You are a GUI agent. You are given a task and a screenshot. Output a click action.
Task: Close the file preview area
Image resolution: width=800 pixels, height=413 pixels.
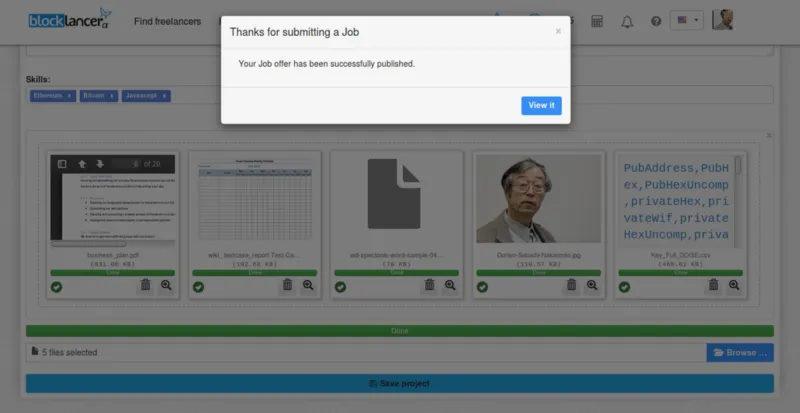(769, 135)
